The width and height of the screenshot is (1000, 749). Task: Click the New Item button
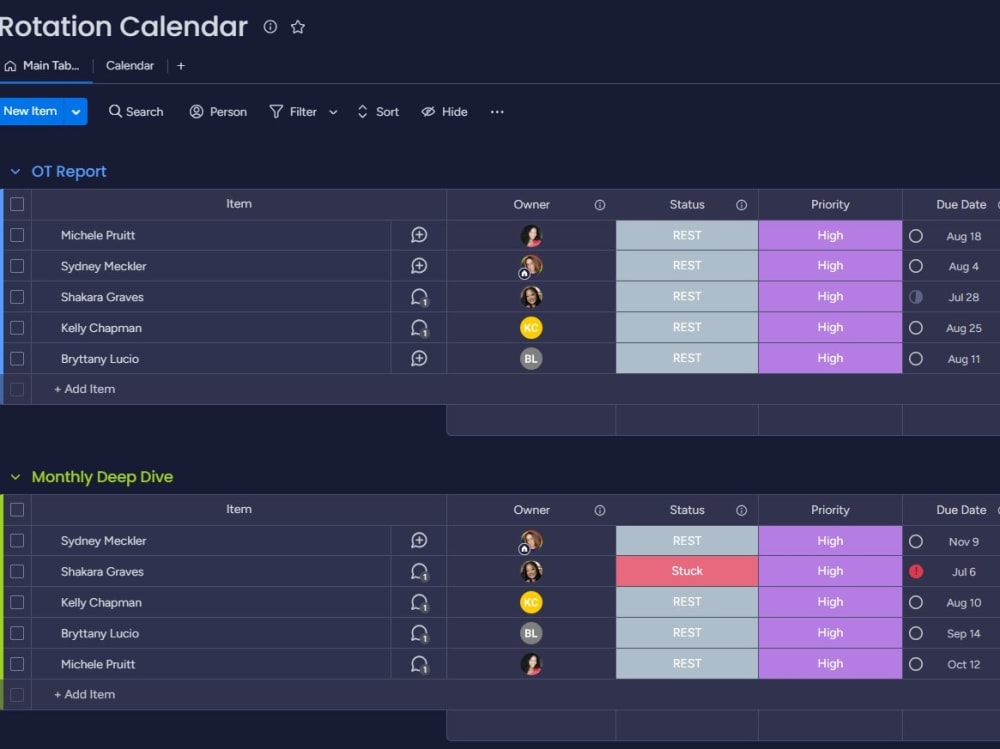pos(31,112)
